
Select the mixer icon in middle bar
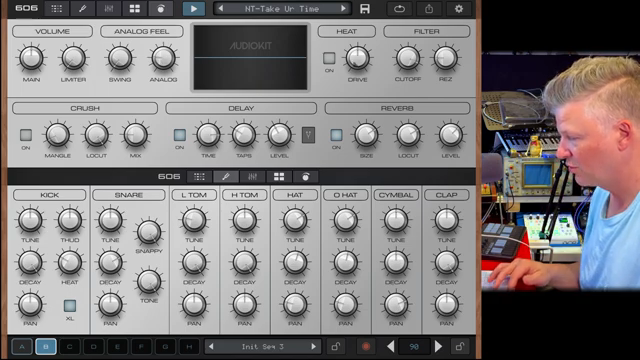pyautogui.click(x=252, y=177)
